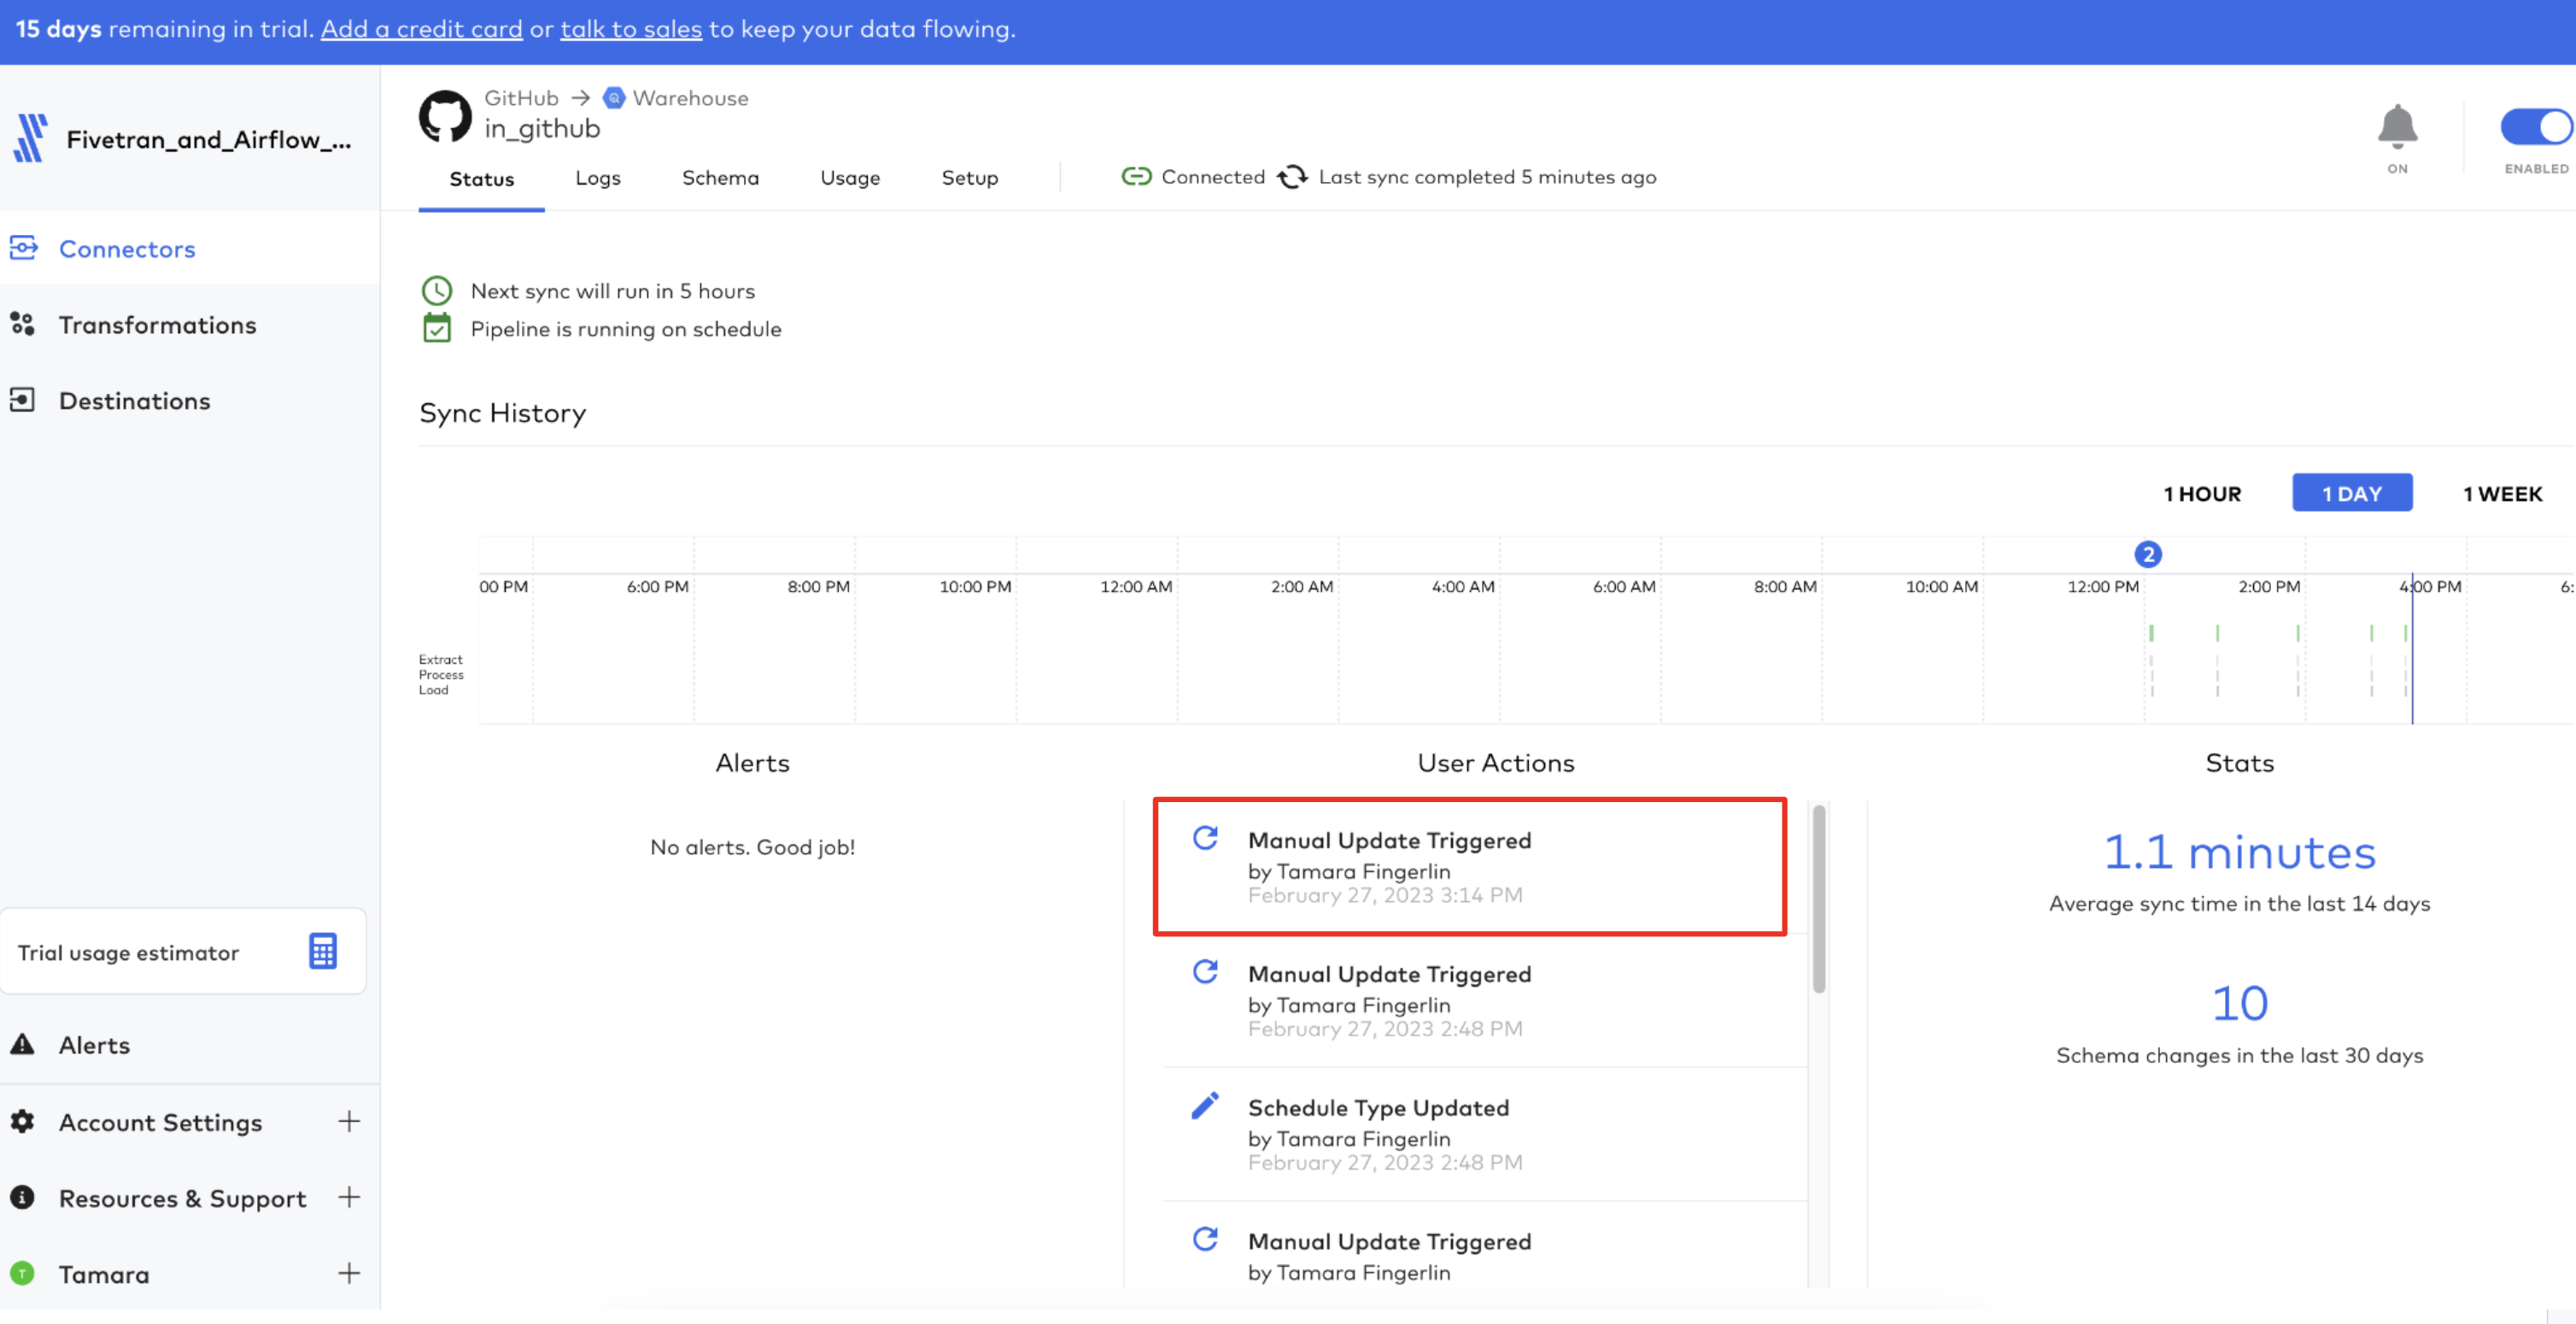
Task: Click the Alerts warning icon in sidebar
Action: tap(22, 1044)
